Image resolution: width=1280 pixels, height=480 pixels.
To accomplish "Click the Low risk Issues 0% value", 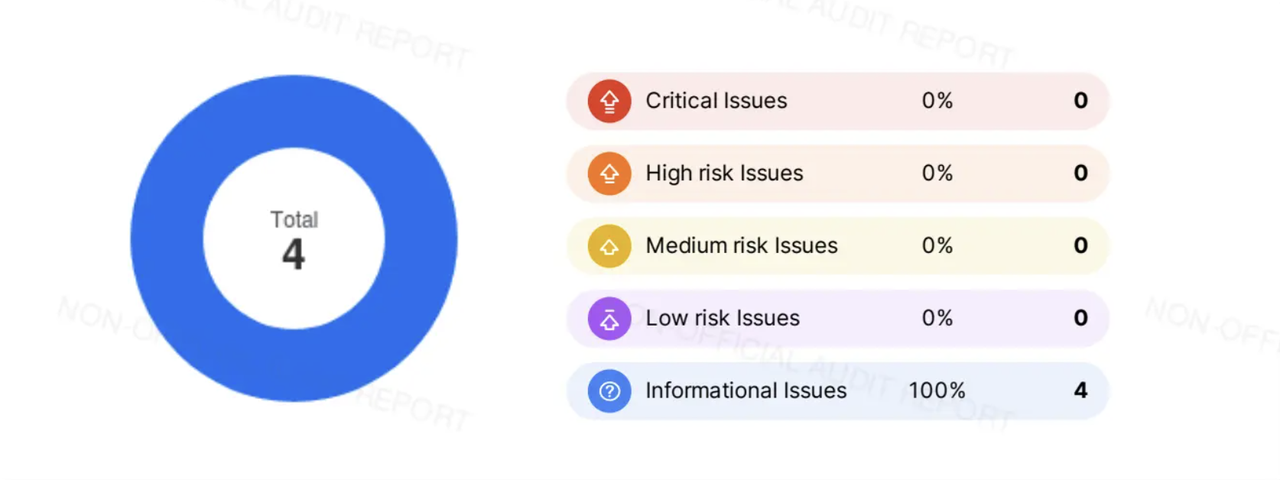I will [937, 319].
